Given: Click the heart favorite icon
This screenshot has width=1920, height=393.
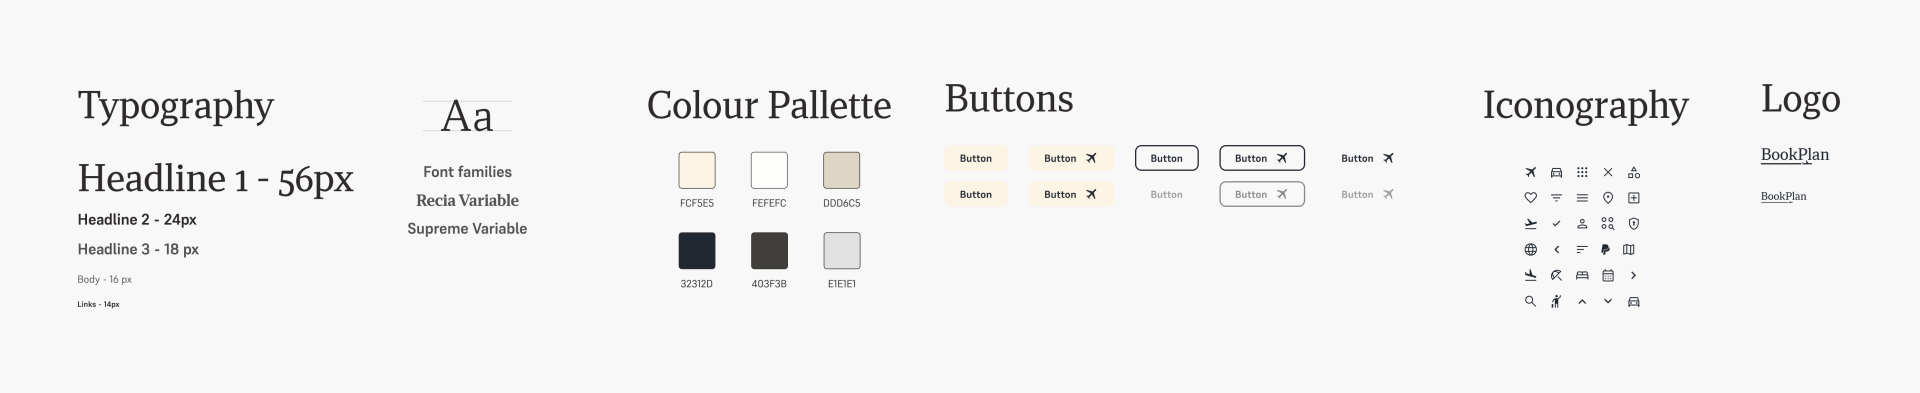Looking at the screenshot, I should 1530,198.
